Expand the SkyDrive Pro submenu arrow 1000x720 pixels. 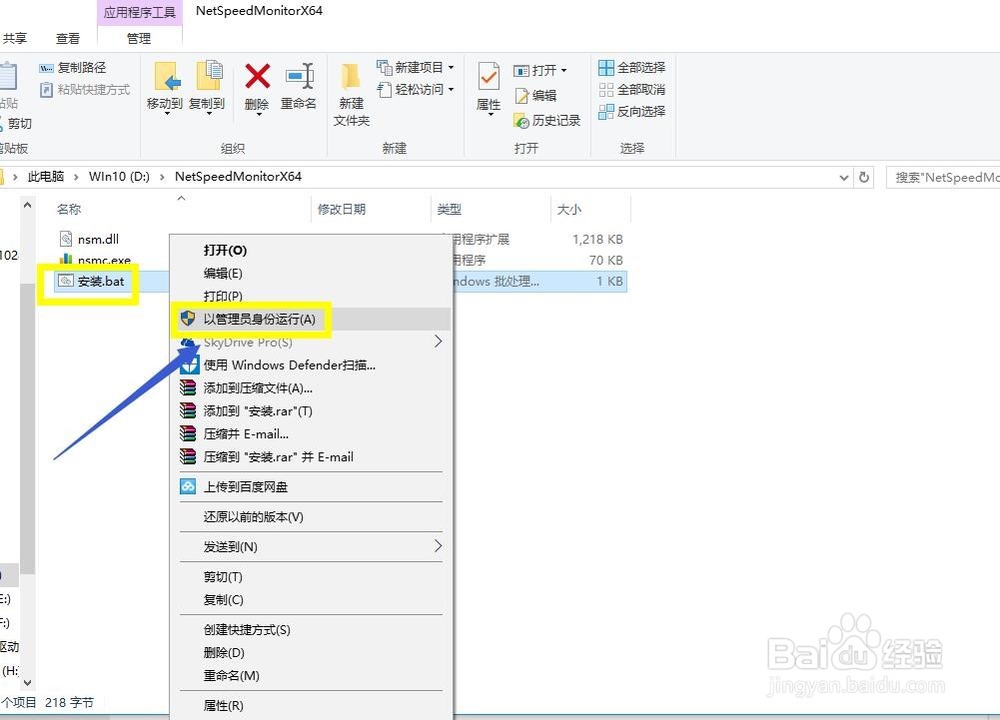tap(438, 341)
